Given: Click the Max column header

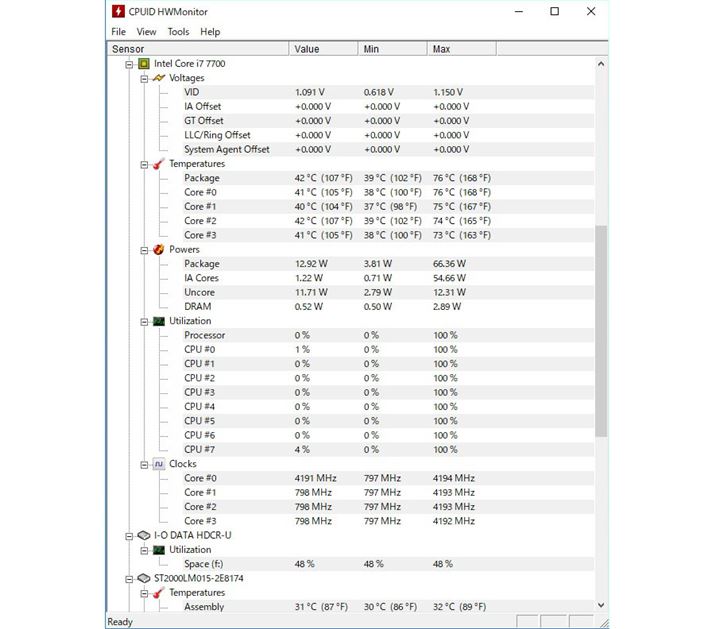Looking at the screenshot, I should 460,49.
